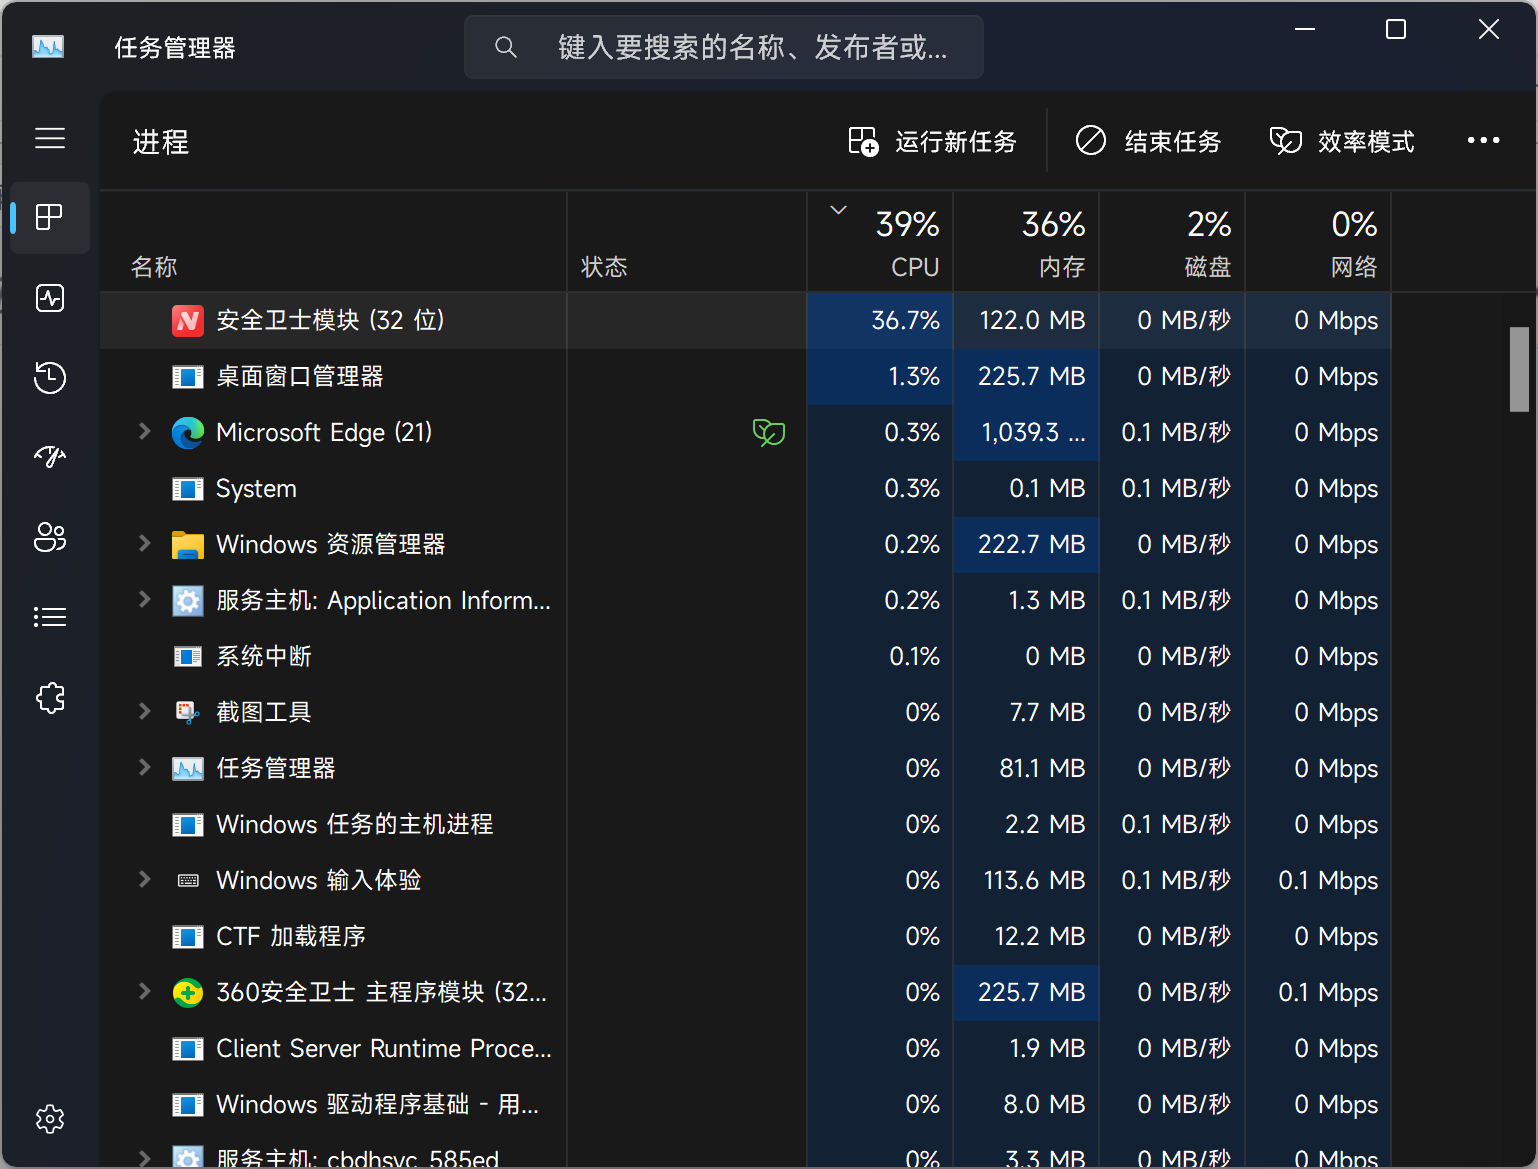The image size is (1538, 1169).
Task: Expand the 截图工具 process group
Action: click(x=144, y=711)
